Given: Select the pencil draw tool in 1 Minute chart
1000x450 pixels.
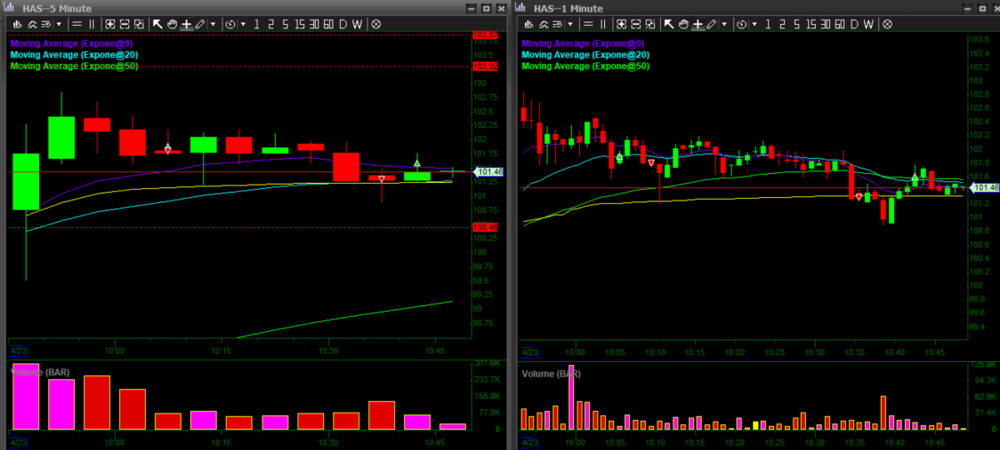Looking at the screenshot, I should (711, 23).
